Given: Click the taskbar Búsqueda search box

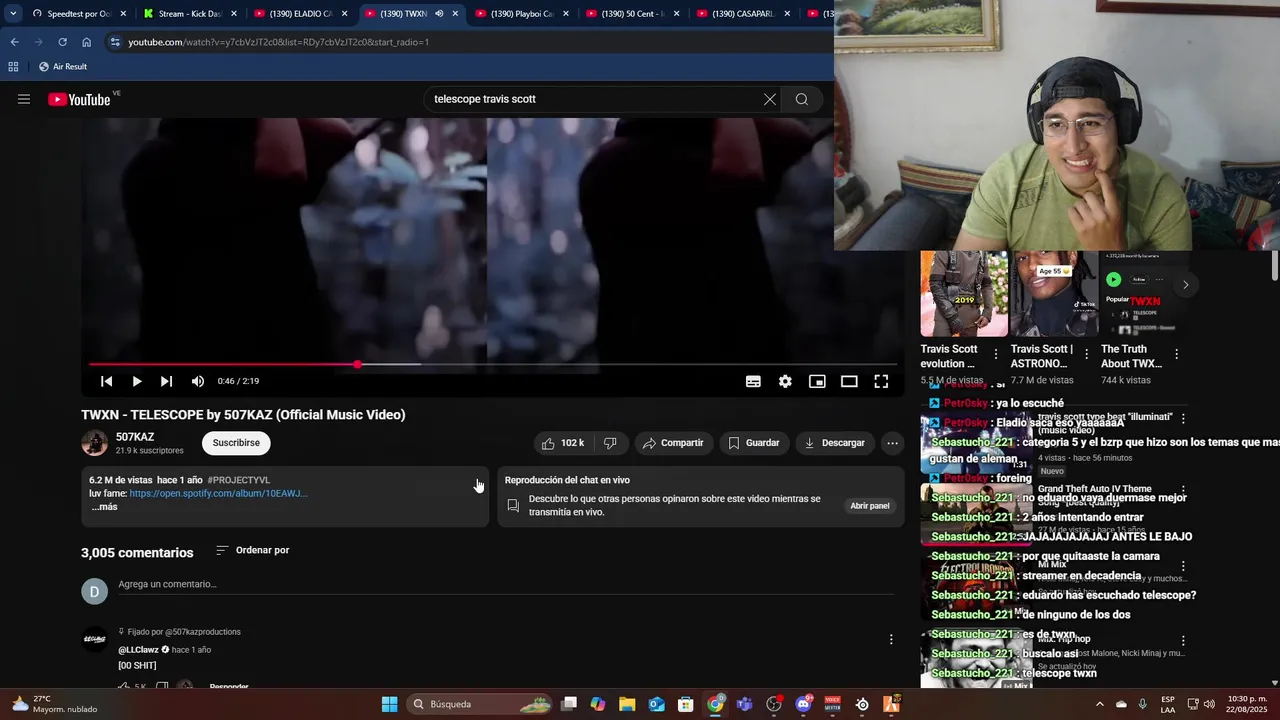Looking at the screenshot, I should point(481,704).
